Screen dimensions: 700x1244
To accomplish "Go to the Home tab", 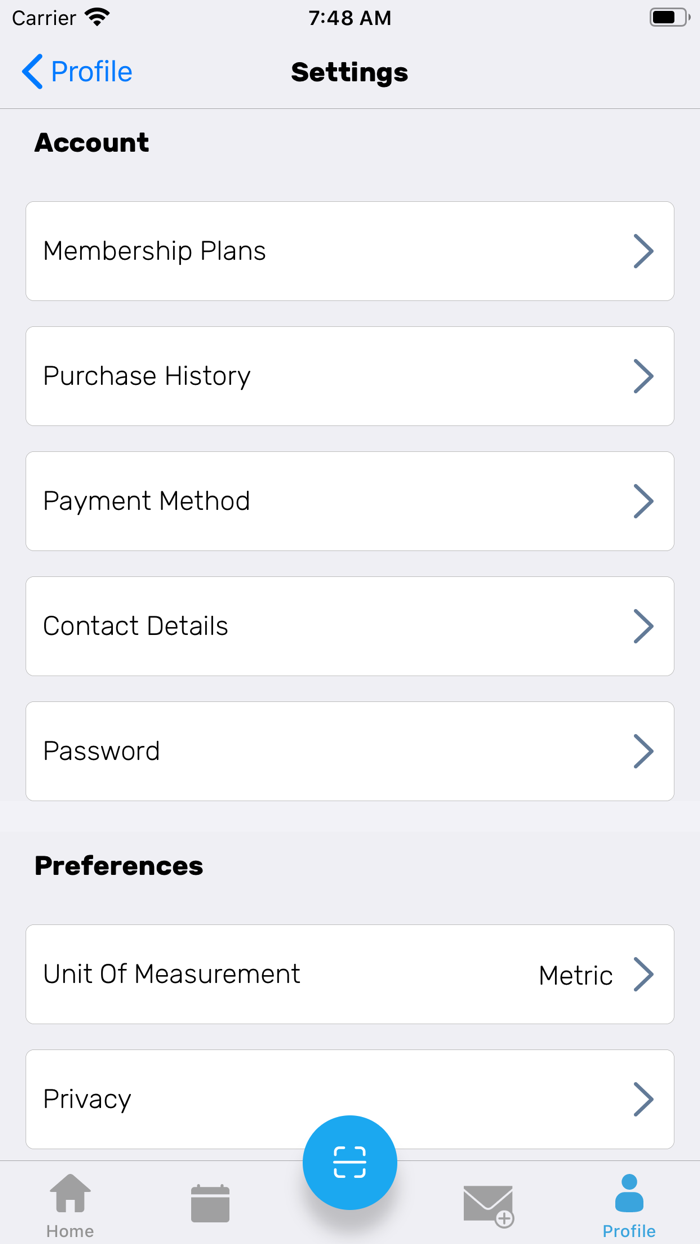I will click(x=70, y=1205).
